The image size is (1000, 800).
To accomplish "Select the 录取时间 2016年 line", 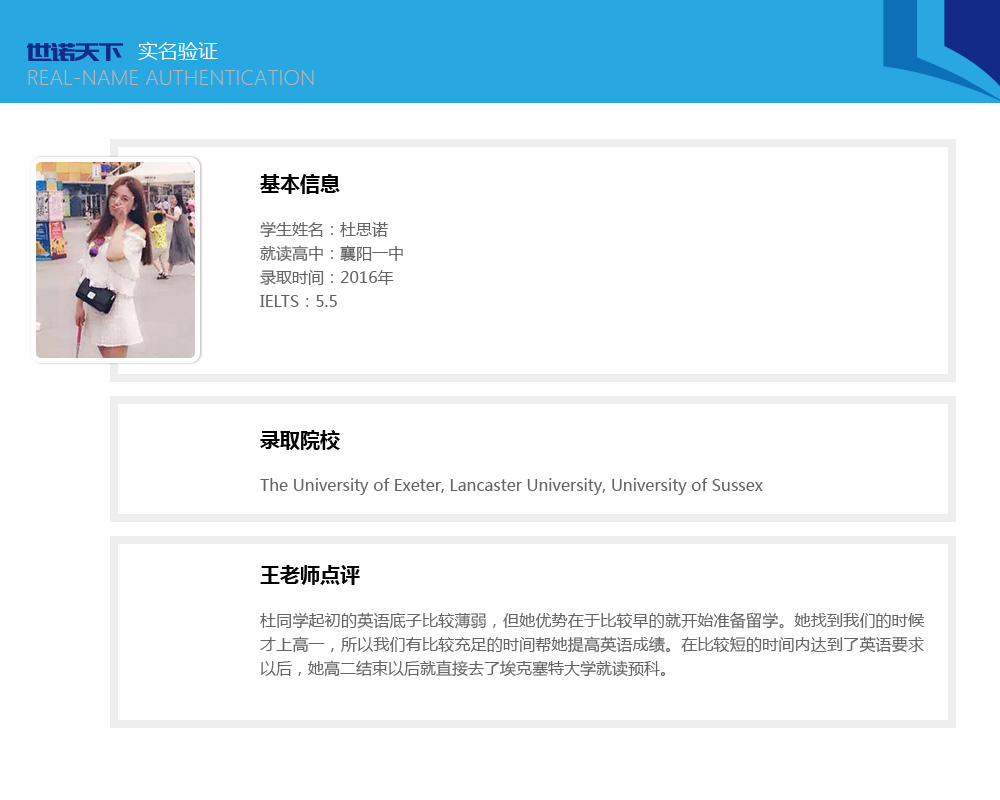I will tap(327, 278).
